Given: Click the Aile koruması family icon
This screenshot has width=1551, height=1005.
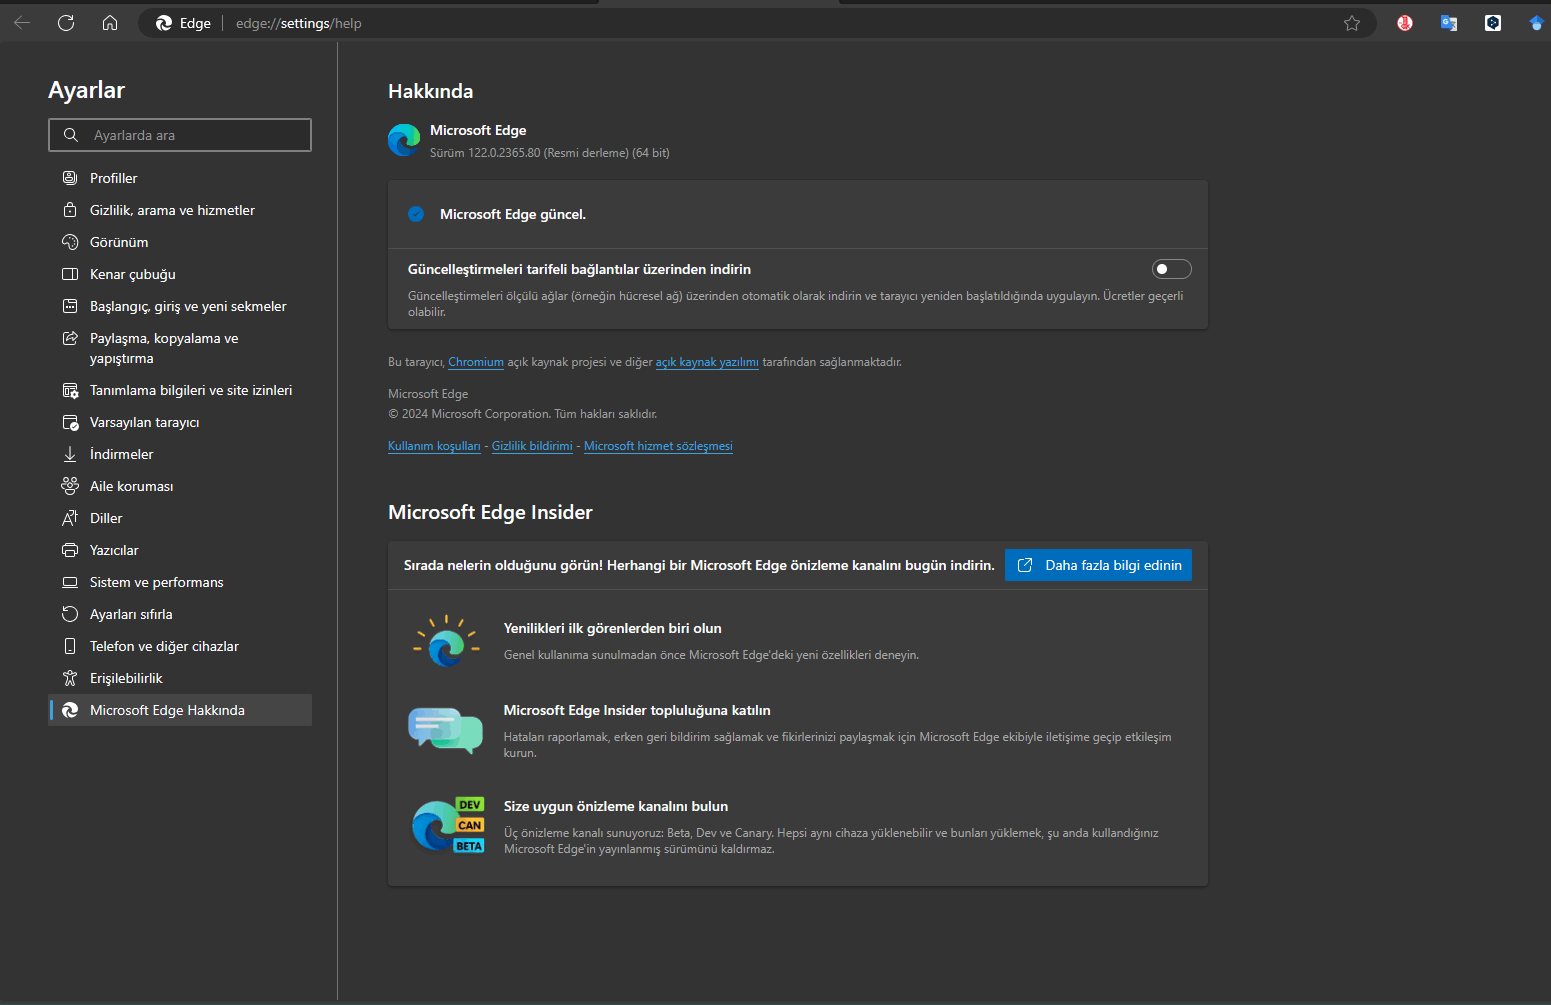Looking at the screenshot, I should pos(70,486).
